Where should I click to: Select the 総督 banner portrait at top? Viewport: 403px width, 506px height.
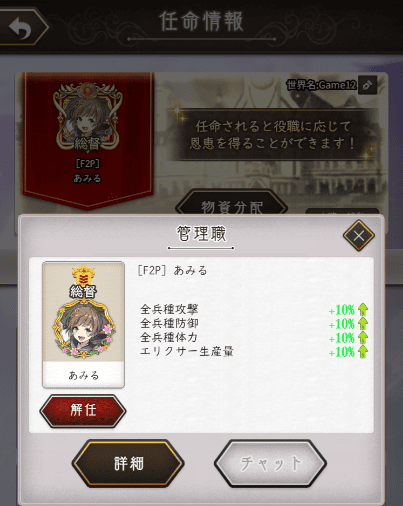[87, 116]
